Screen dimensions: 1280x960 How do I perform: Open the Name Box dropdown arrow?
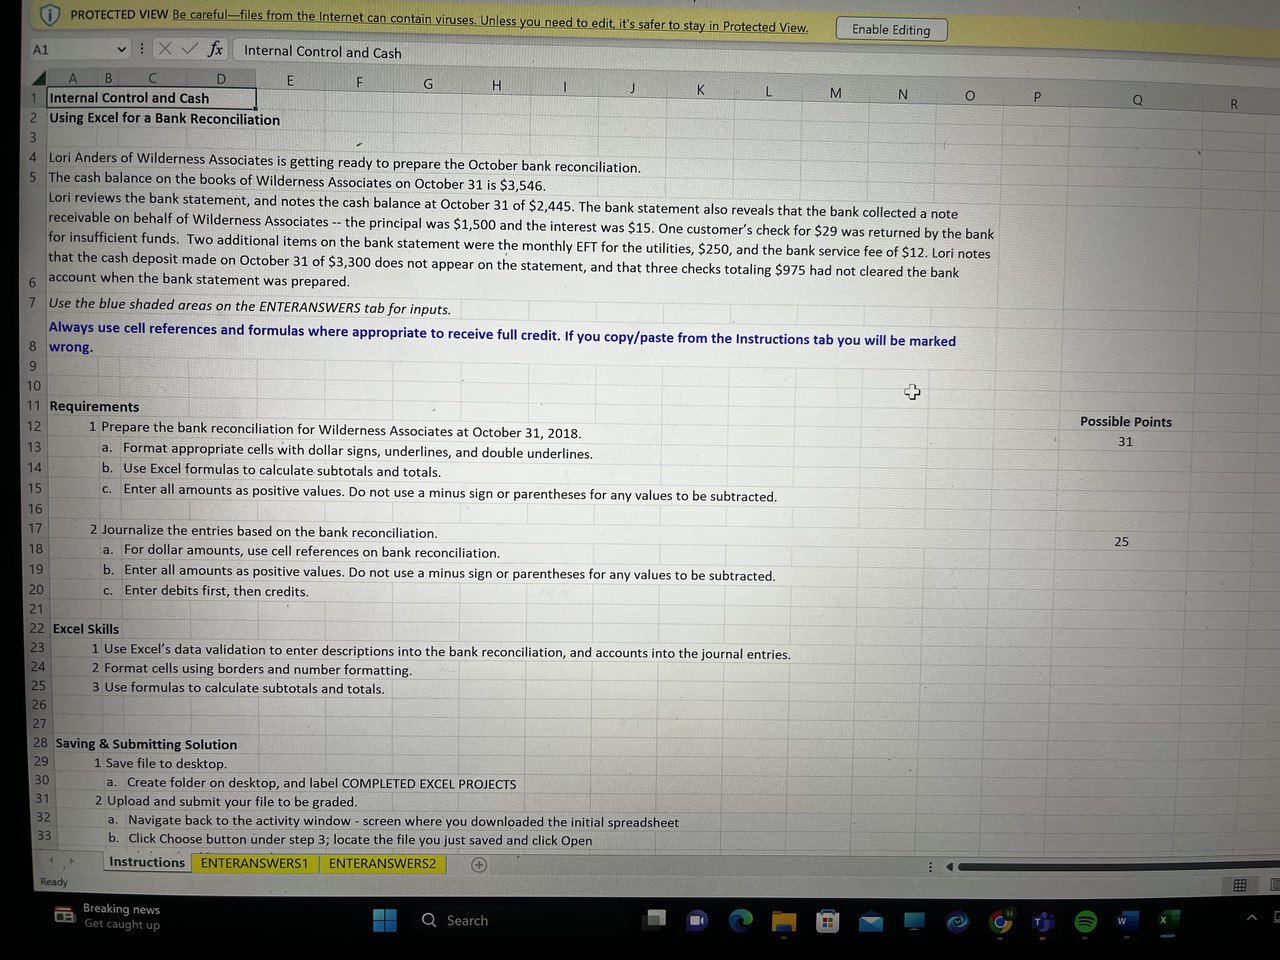(x=121, y=48)
